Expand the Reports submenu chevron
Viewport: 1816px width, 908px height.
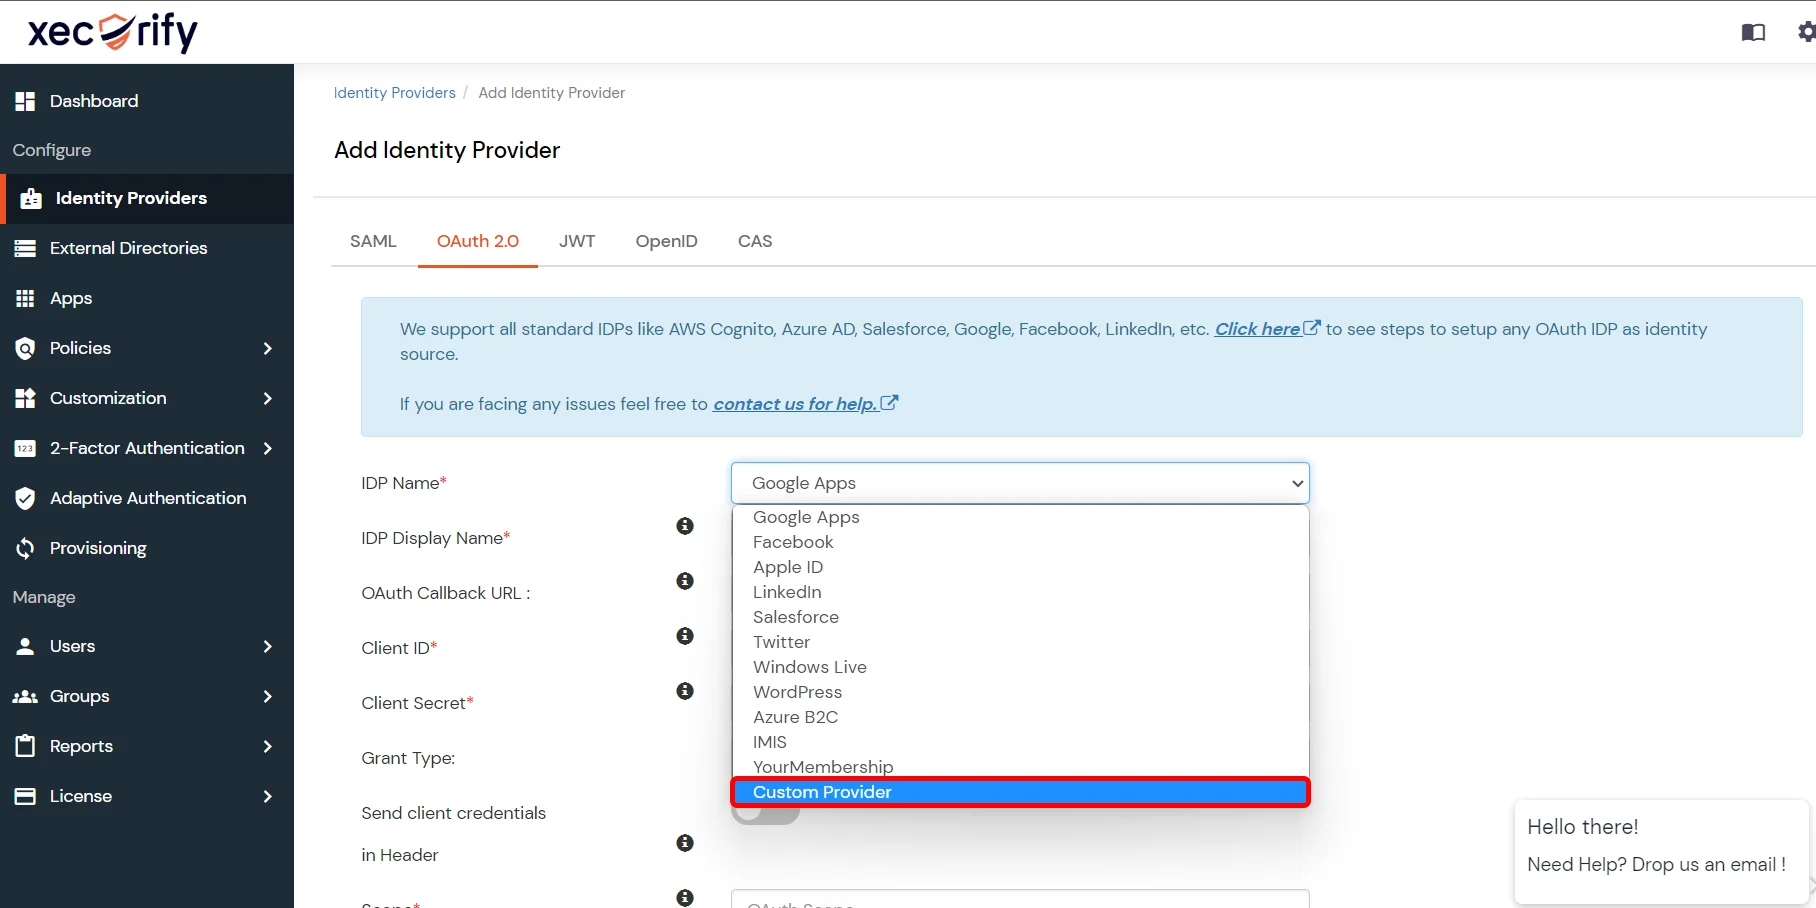point(267,746)
